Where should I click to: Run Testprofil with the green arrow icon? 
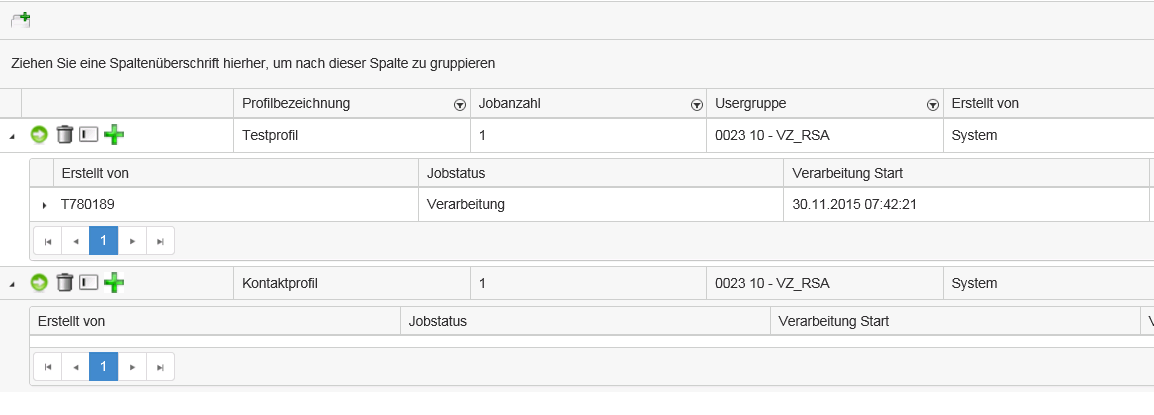[x=40, y=135]
